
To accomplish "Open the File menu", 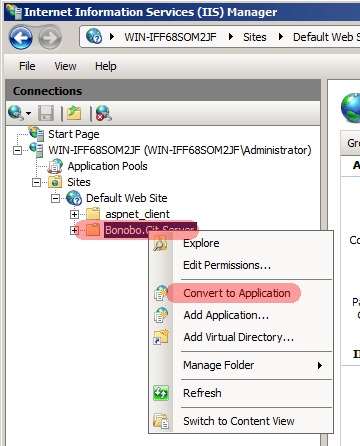I will point(27,66).
